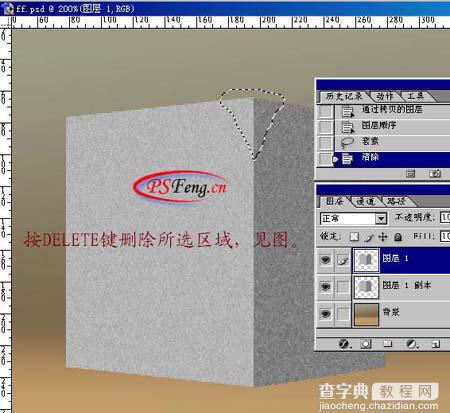Toggle link box for 图层 1 副本
Image resolution: width=450 pixels, height=413 pixels.
click(343, 287)
